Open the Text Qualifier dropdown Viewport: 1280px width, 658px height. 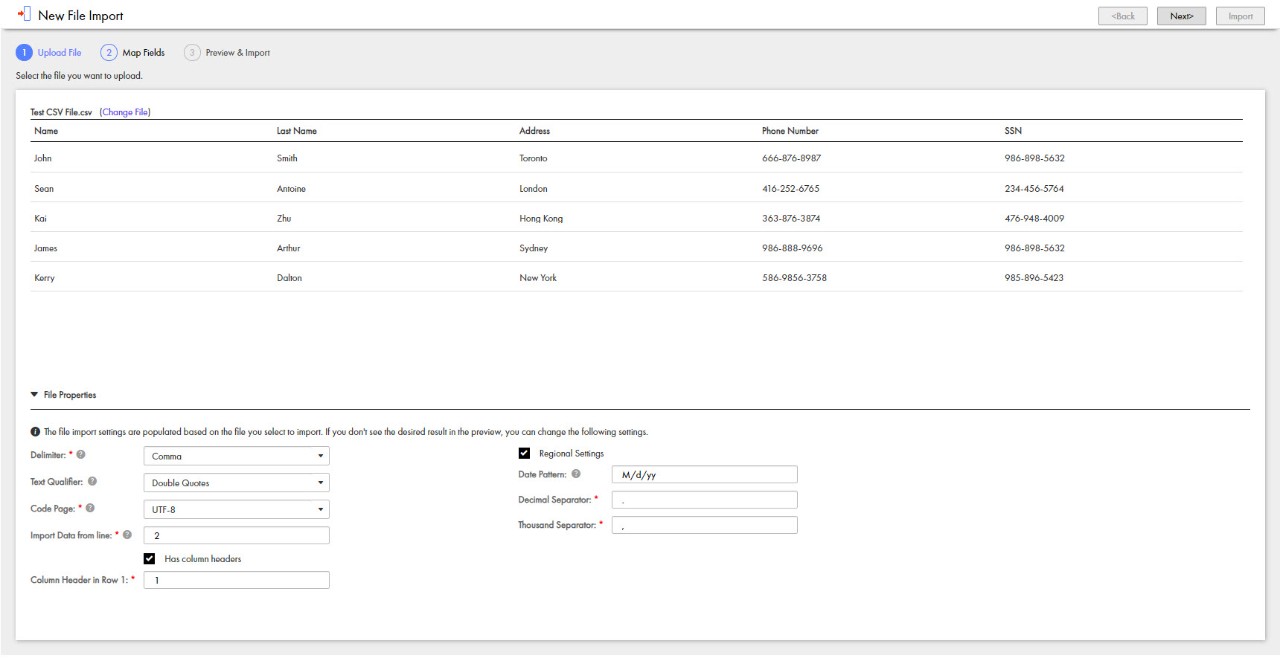pos(237,483)
